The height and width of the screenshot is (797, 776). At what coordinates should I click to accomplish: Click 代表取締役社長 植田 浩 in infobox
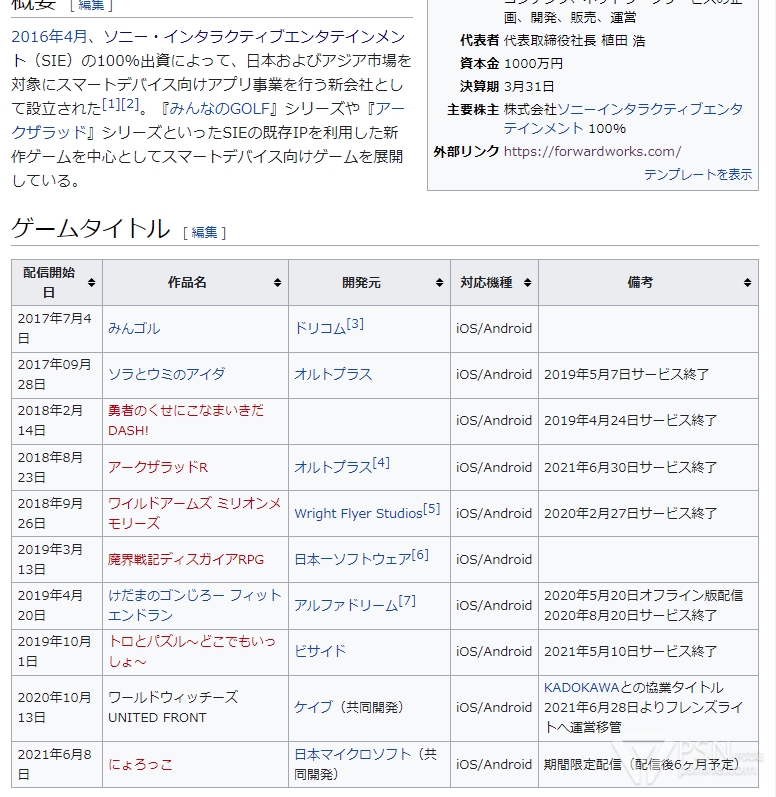[x=574, y=41]
